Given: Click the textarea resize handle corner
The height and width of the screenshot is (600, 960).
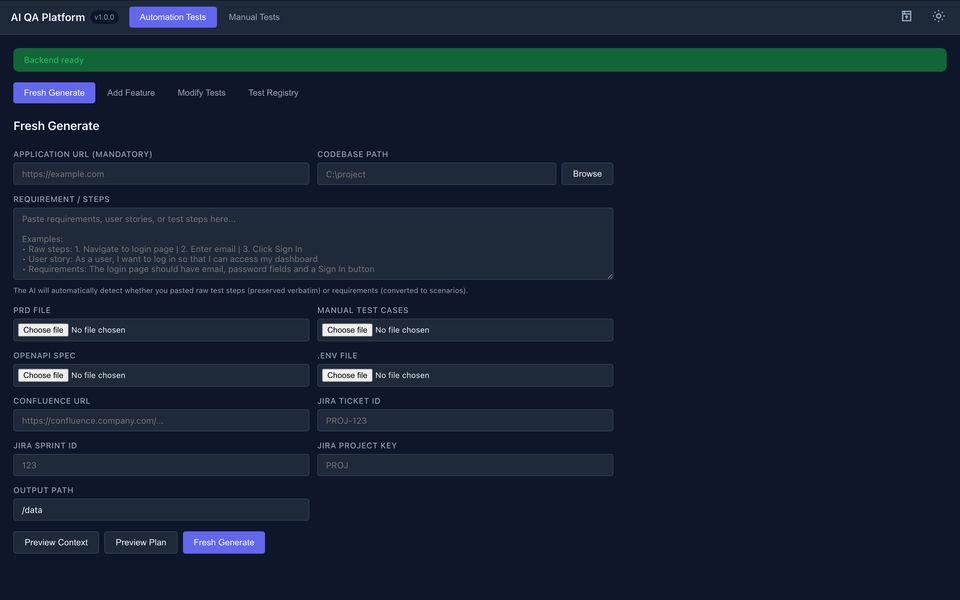Looking at the screenshot, I should coord(609,276).
